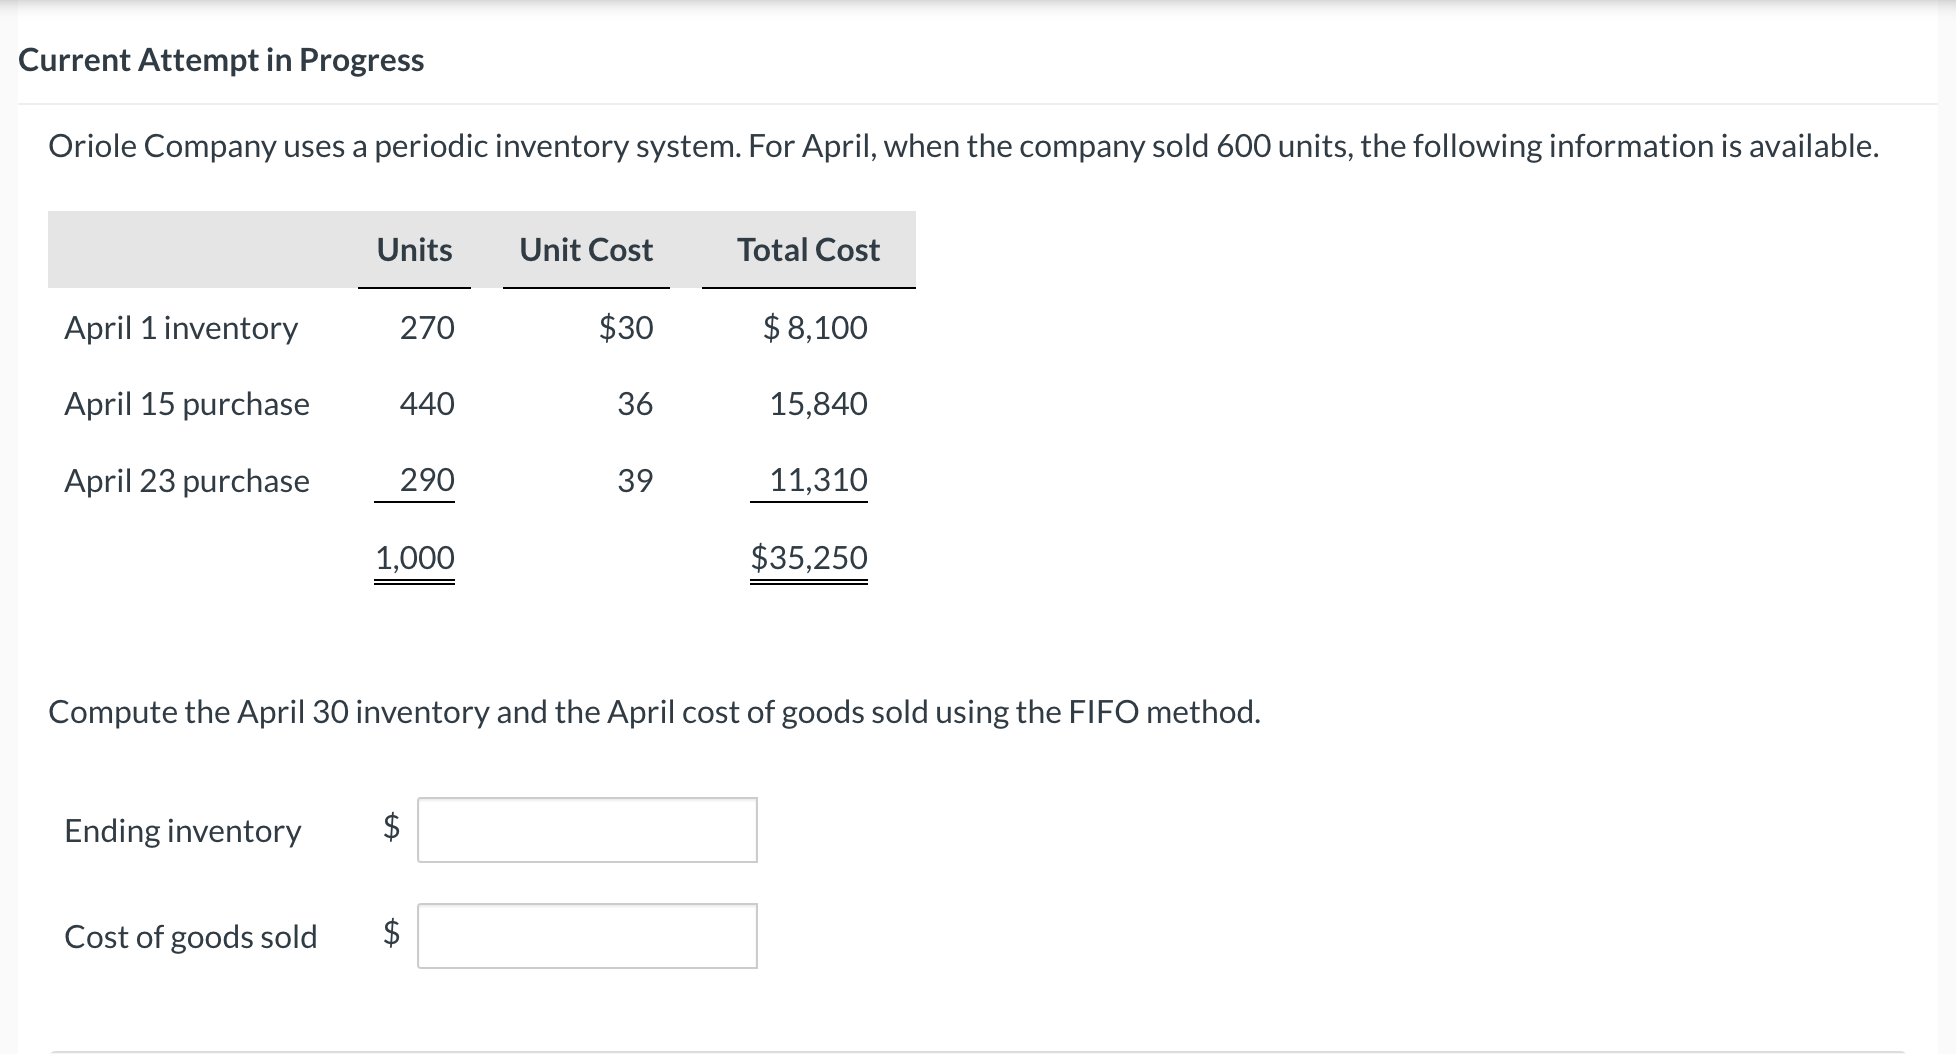Click the 290 units cell
The height and width of the screenshot is (1054, 1956).
(x=427, y=480)
